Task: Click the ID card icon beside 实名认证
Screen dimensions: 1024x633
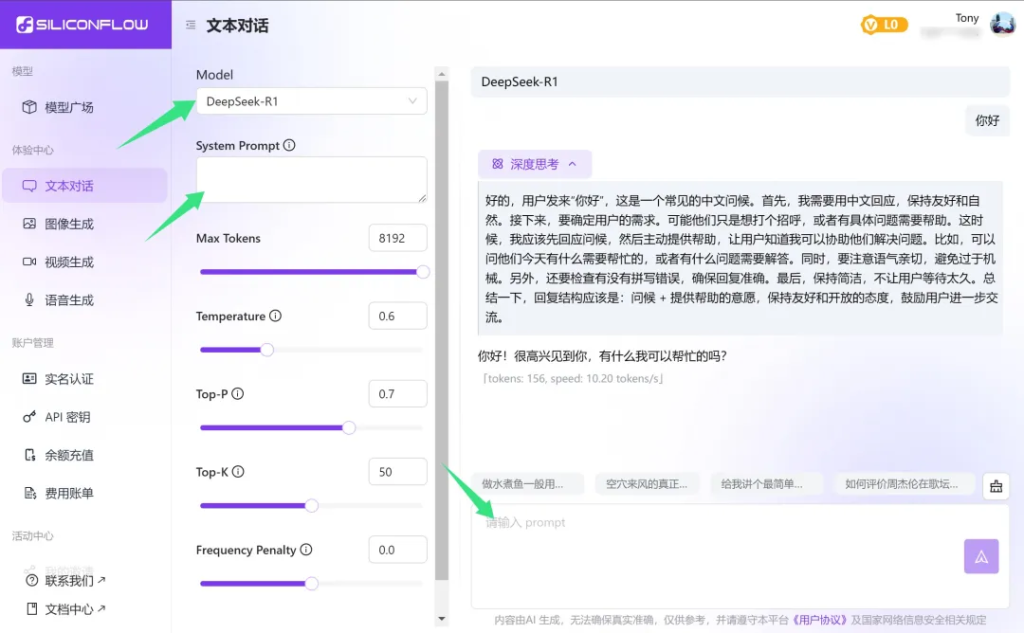Action: (29, 378)
